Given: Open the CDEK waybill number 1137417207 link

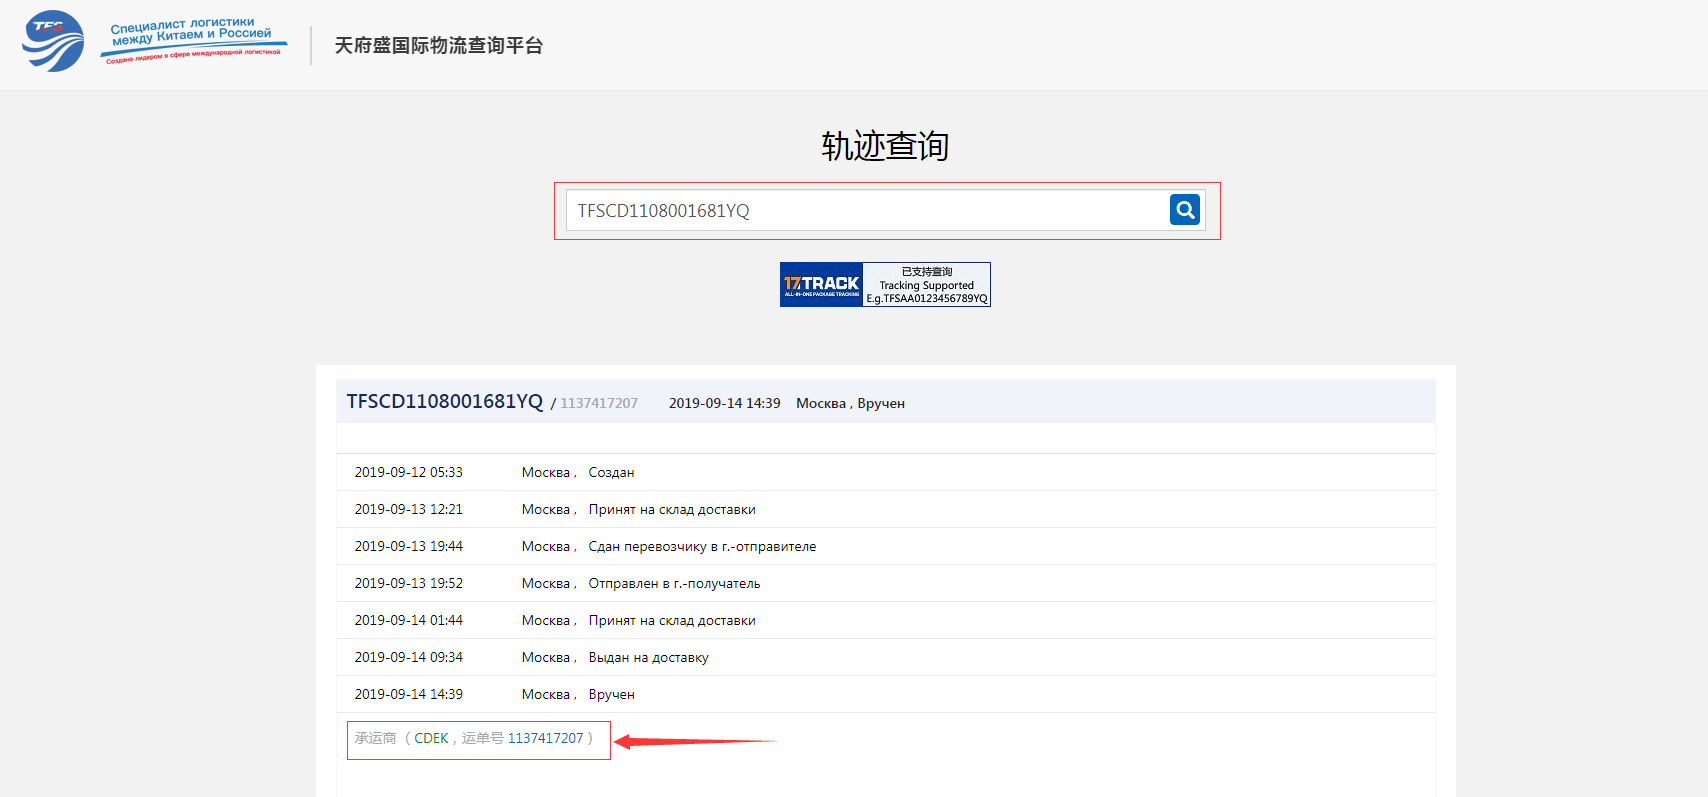Looking at the screenshot, I should [x=545, y=739].
